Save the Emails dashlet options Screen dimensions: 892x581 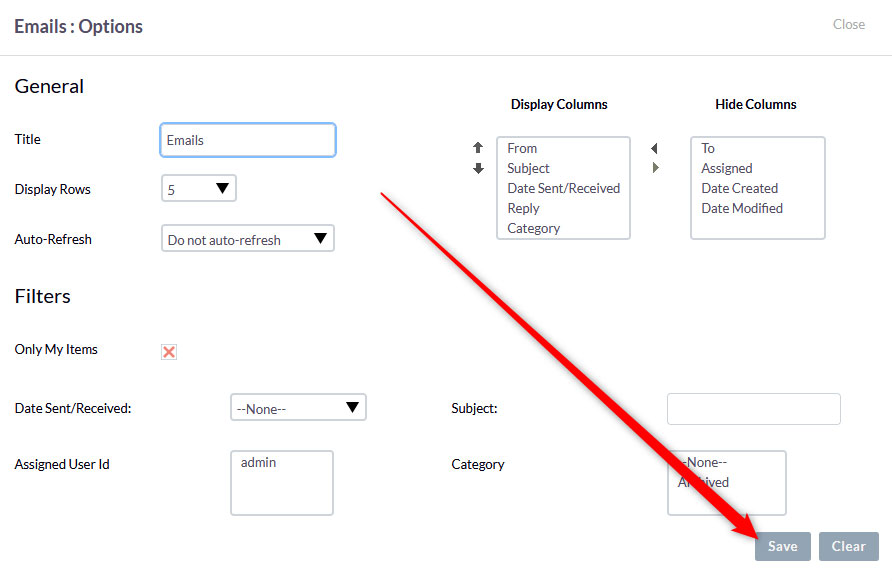[x=782, y=546]
